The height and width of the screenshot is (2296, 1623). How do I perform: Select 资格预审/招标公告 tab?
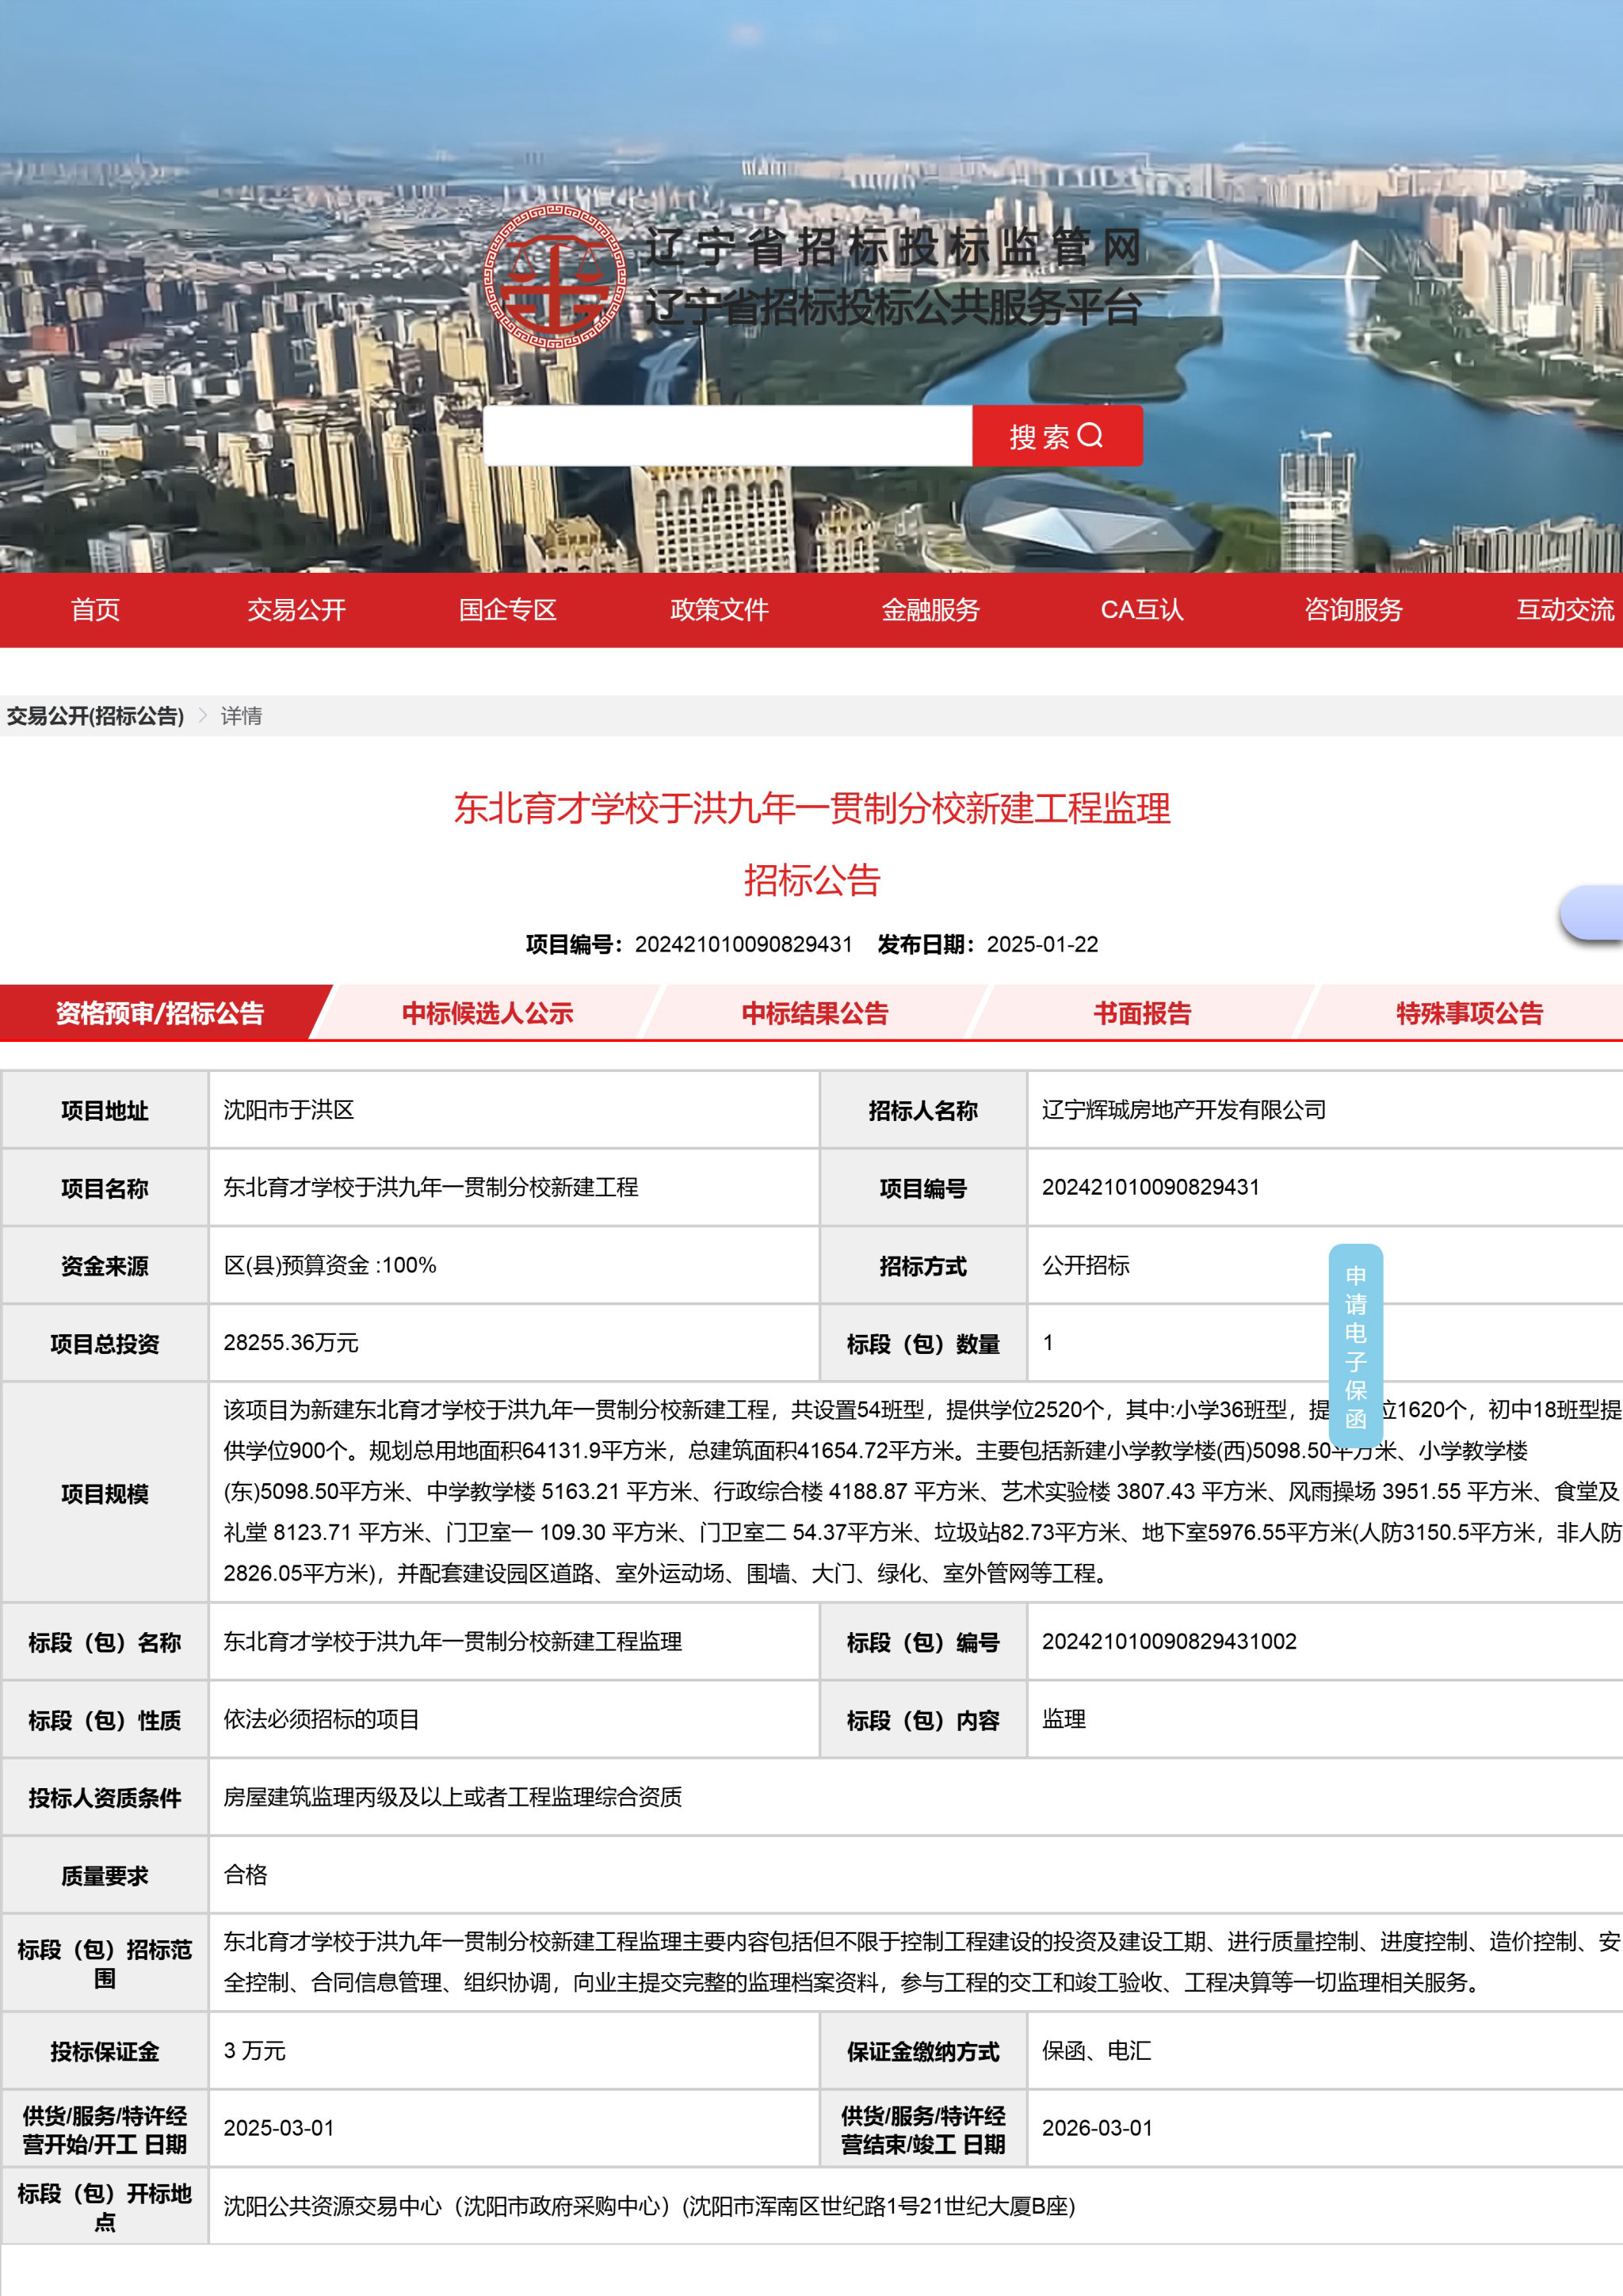pos(160,1013)
